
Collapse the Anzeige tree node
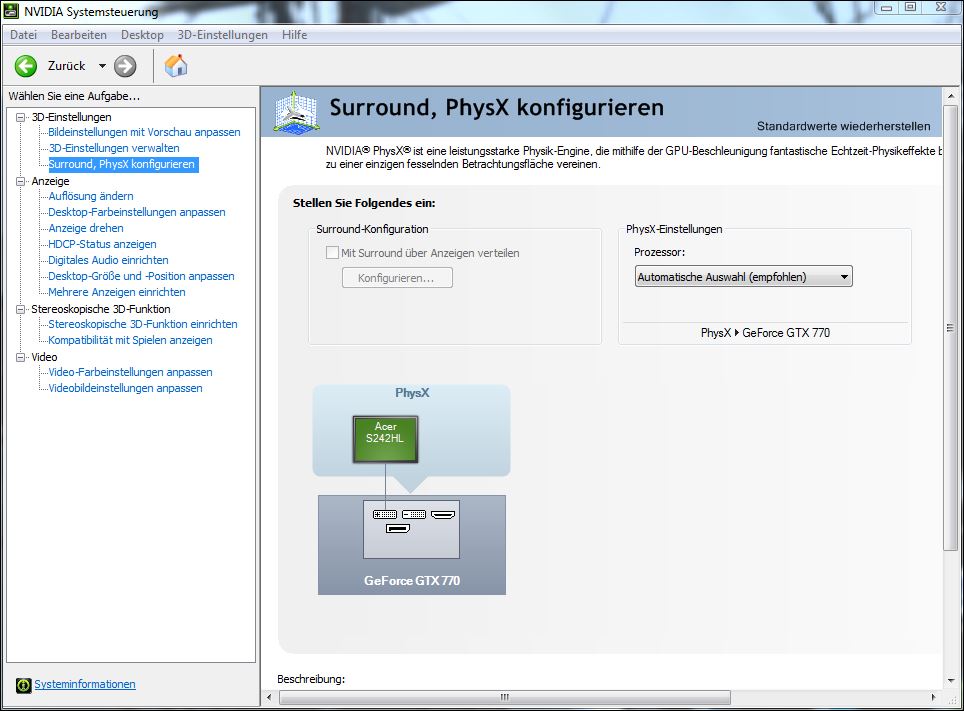[x=21, y=181]
